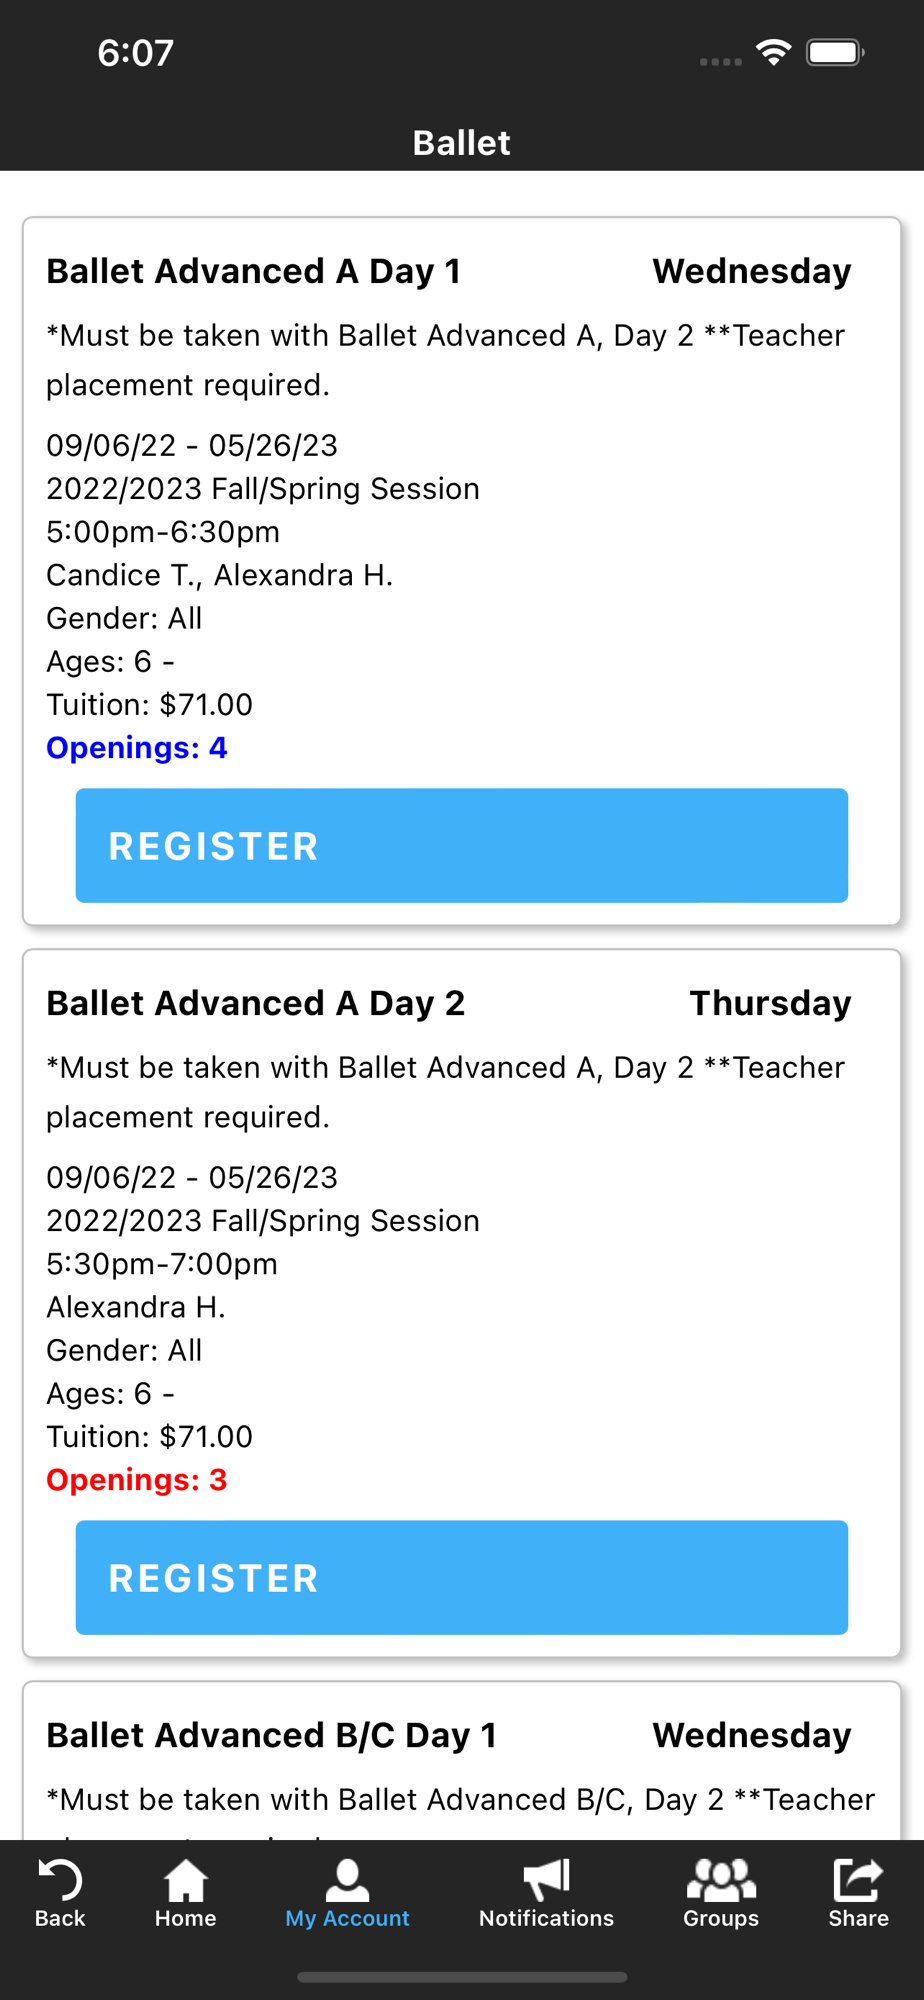This screenshot has height=2000, width=924.
Task: Register for Ballet Advanced A Day 1
Action: [x=461, y=846]
